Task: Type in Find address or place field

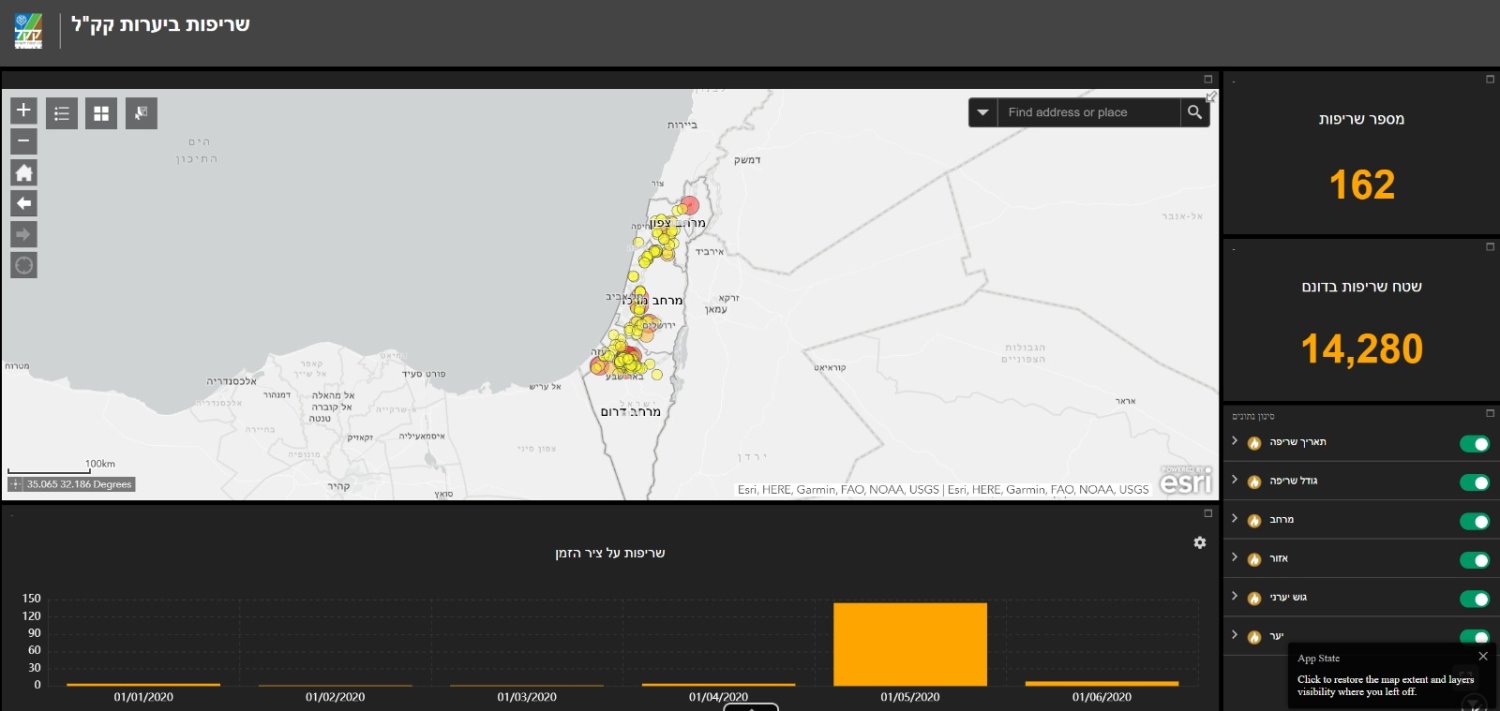Action: tap(1088, 112)
